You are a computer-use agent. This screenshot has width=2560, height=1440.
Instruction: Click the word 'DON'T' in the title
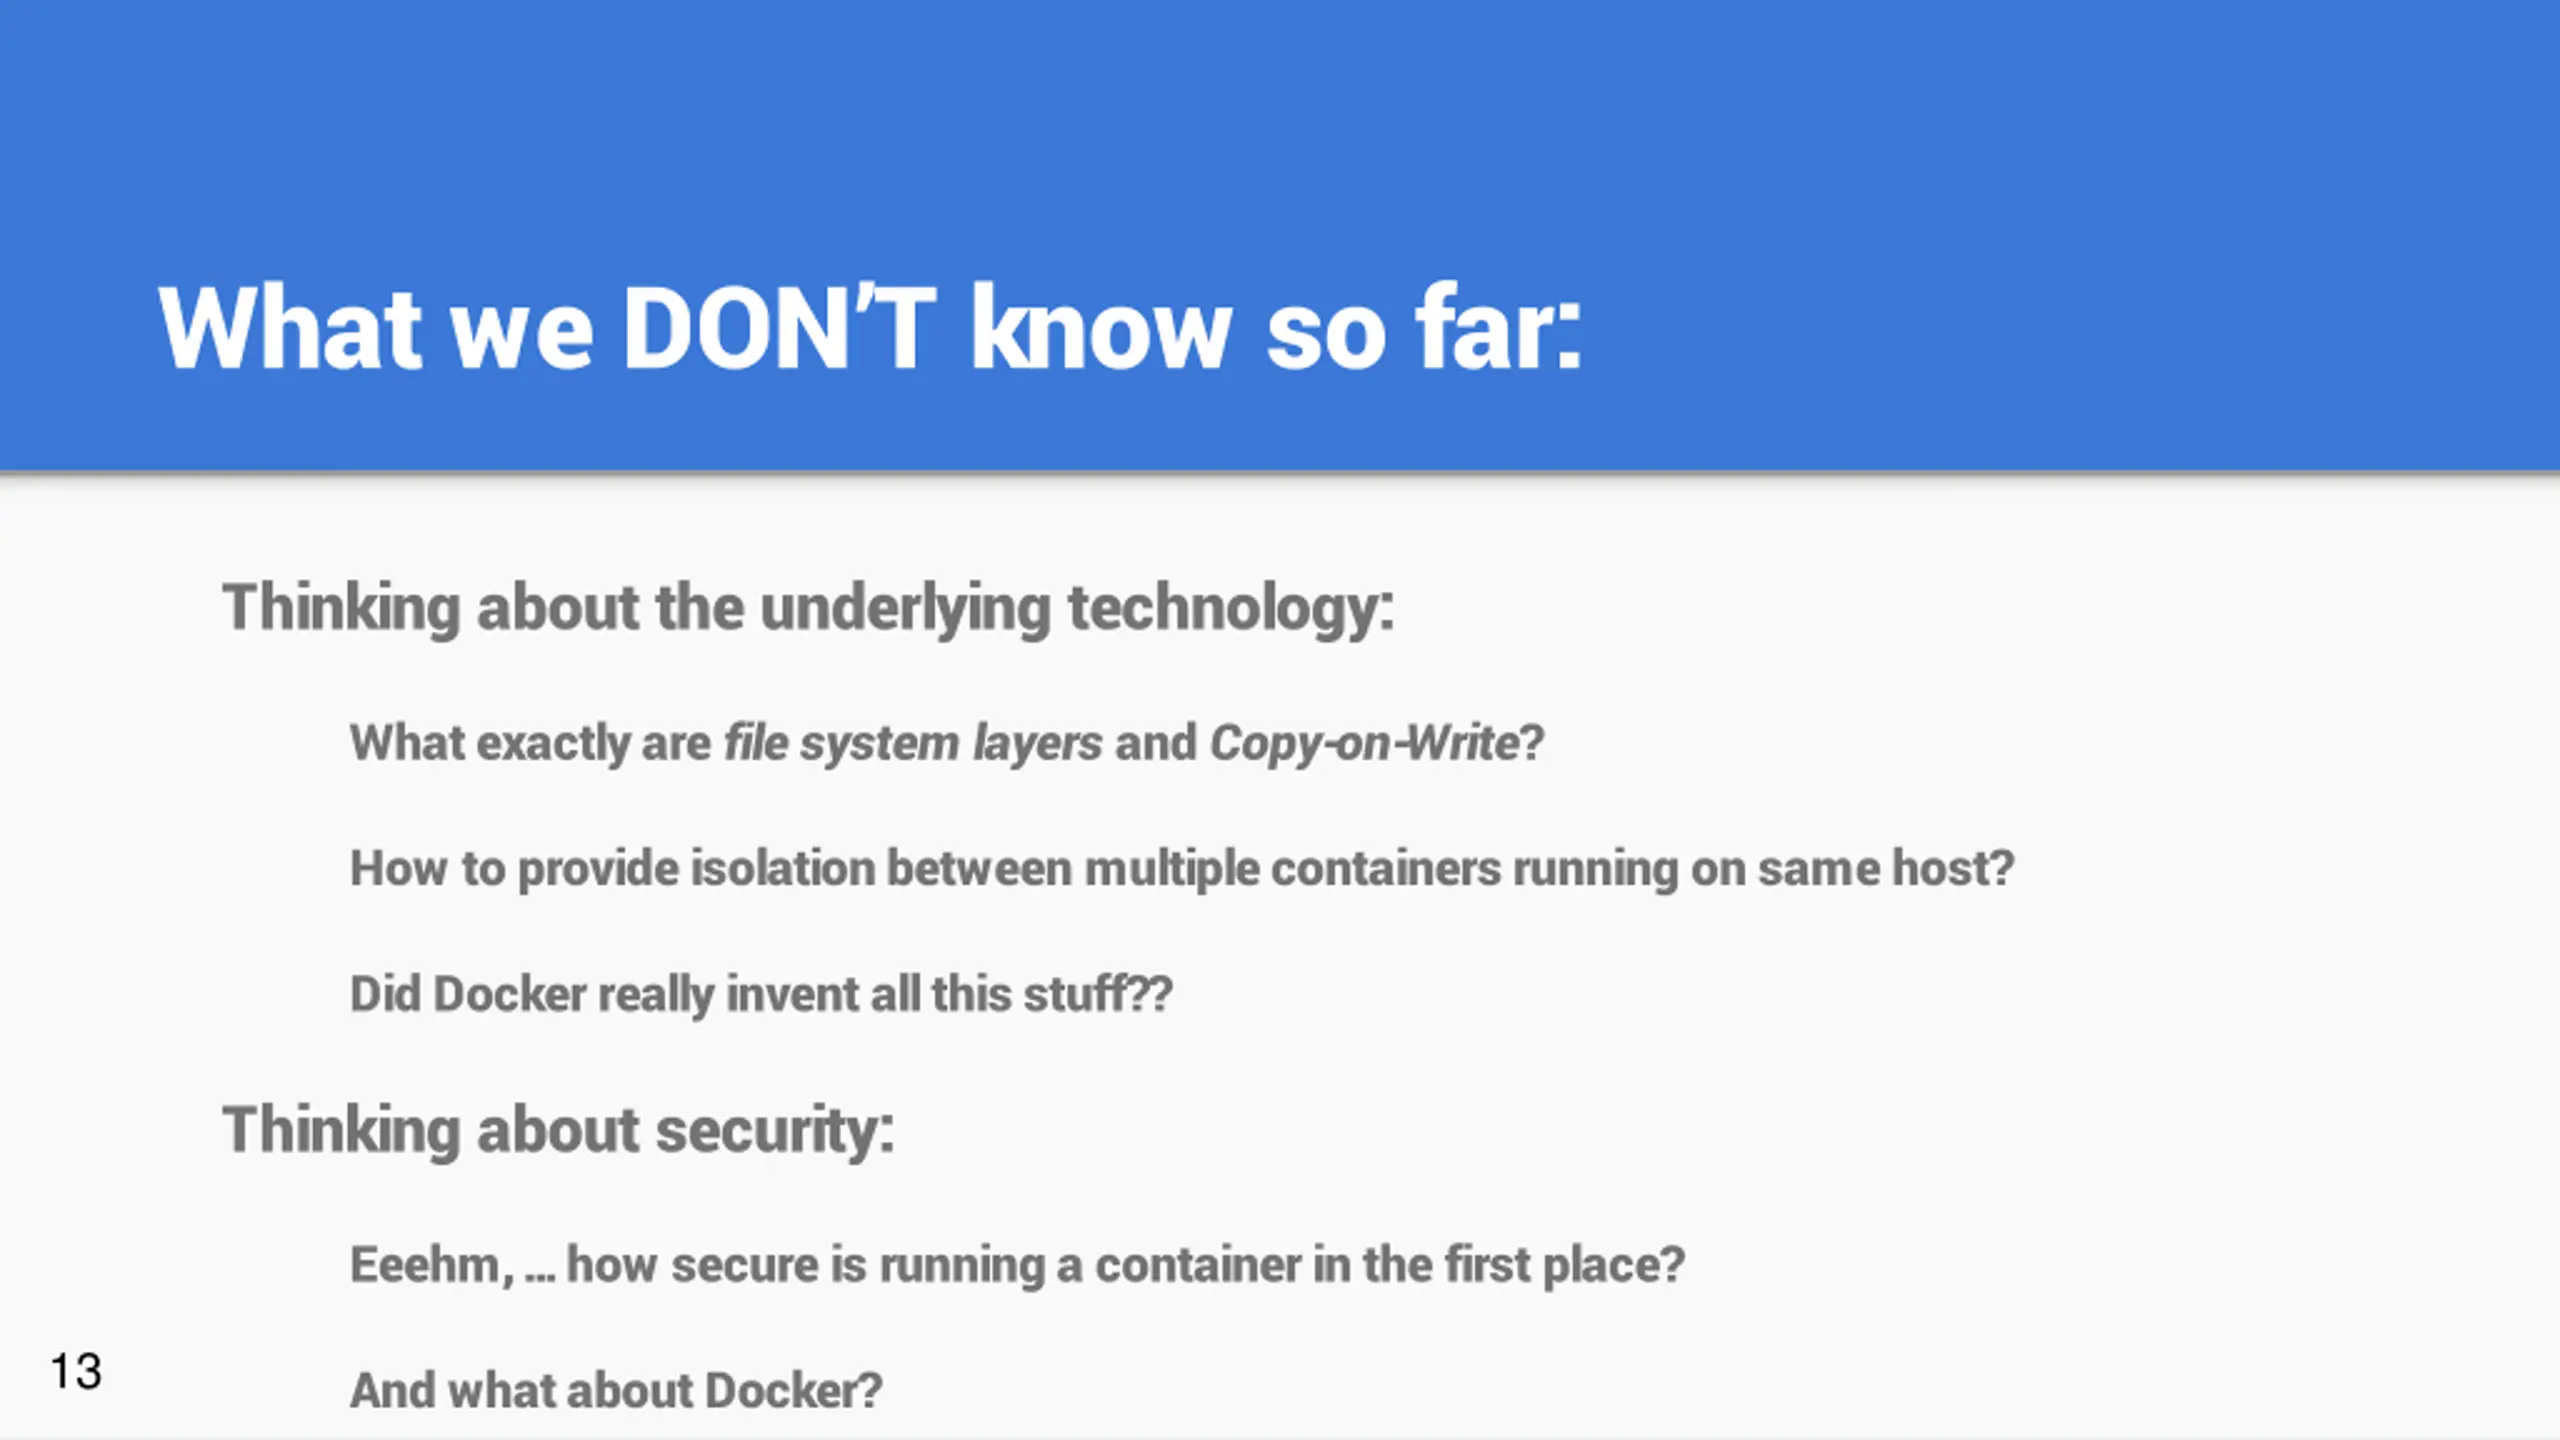[779, 329]
